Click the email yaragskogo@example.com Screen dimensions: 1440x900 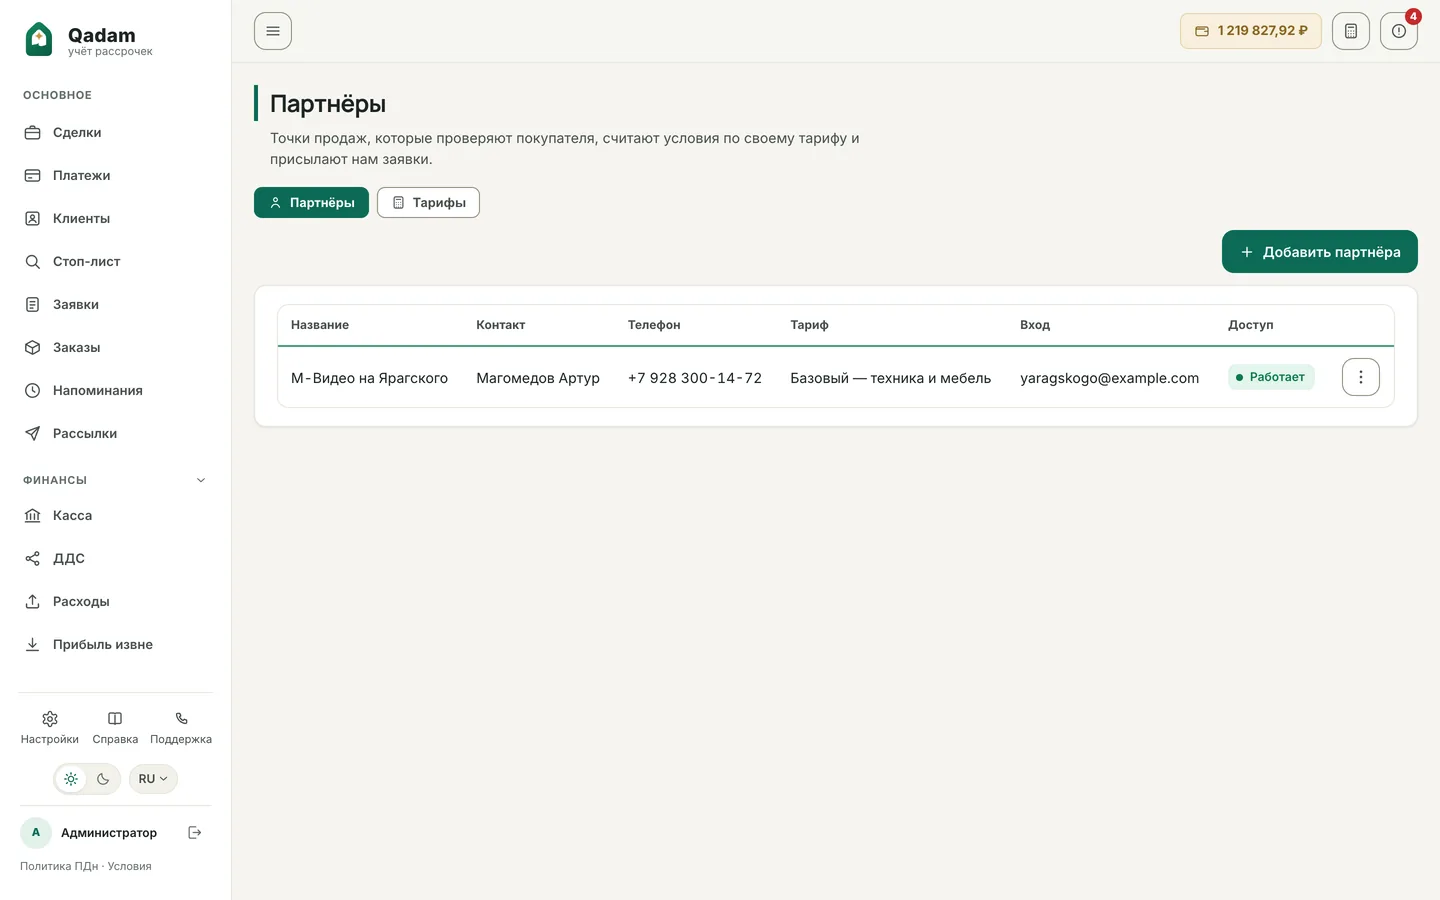click(x=1109, y=378)
